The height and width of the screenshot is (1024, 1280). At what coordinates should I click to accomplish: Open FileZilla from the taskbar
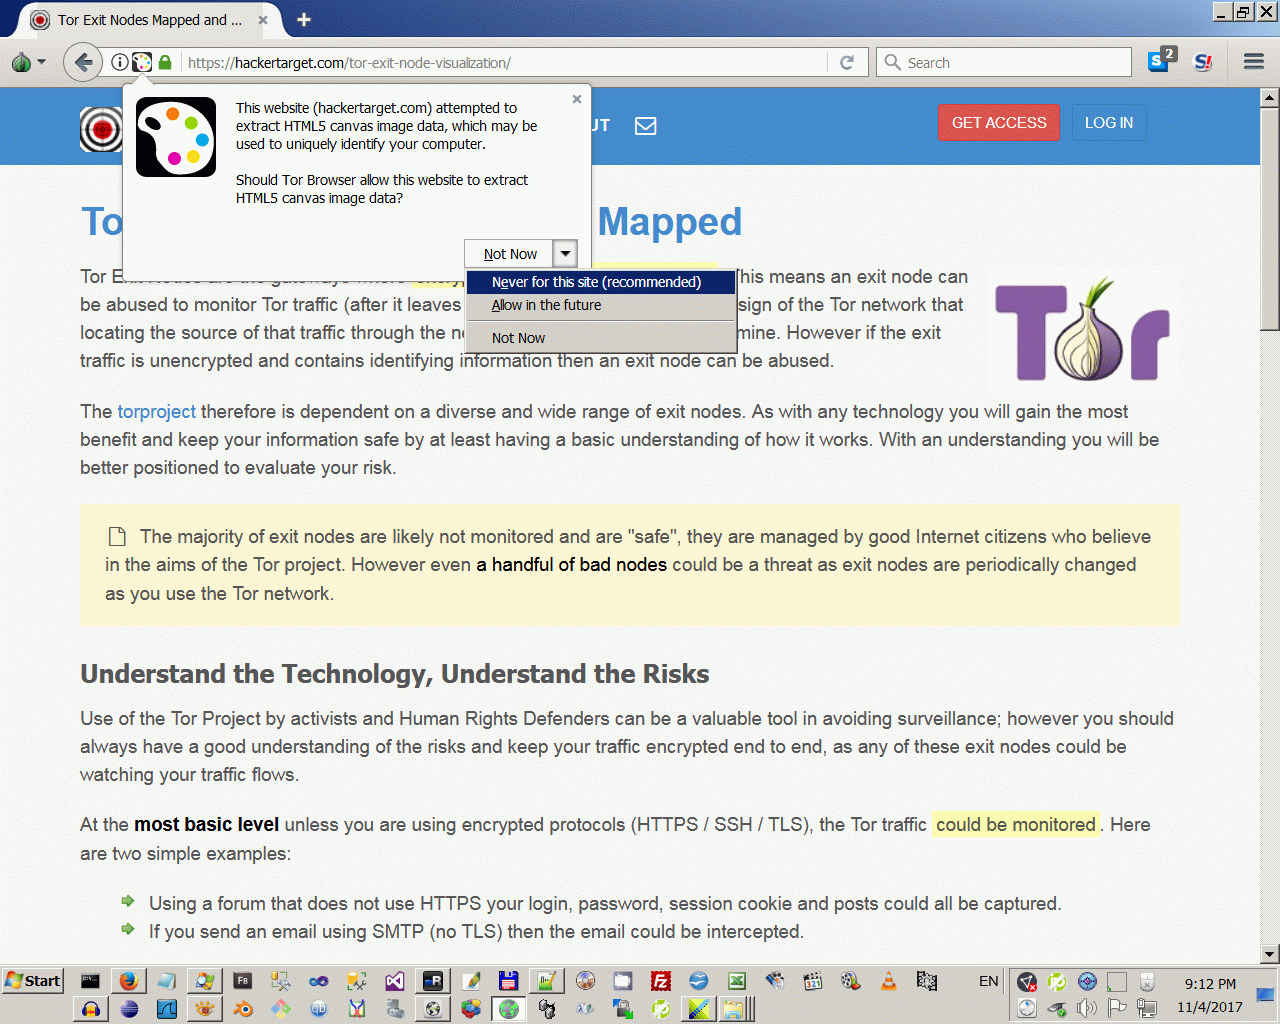pos(661,981)
